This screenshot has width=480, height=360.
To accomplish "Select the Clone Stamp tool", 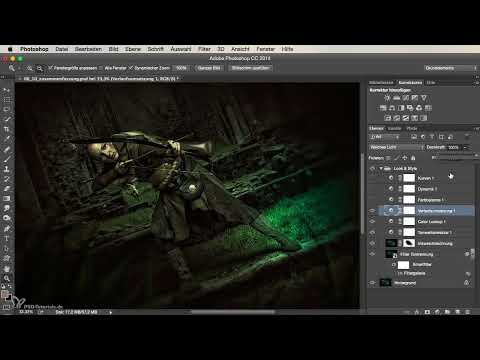I will click(6, 169).
